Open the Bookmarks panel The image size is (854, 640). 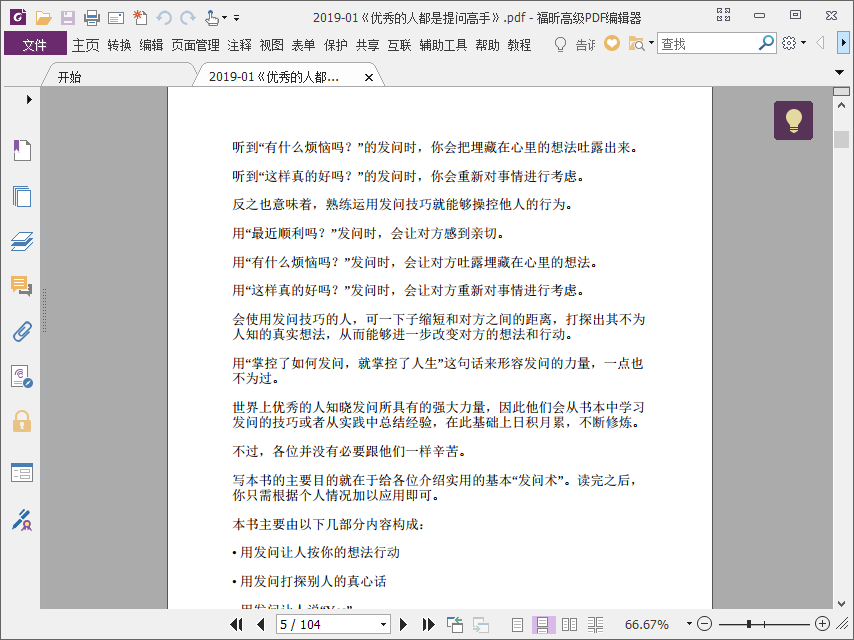point(22,150)
